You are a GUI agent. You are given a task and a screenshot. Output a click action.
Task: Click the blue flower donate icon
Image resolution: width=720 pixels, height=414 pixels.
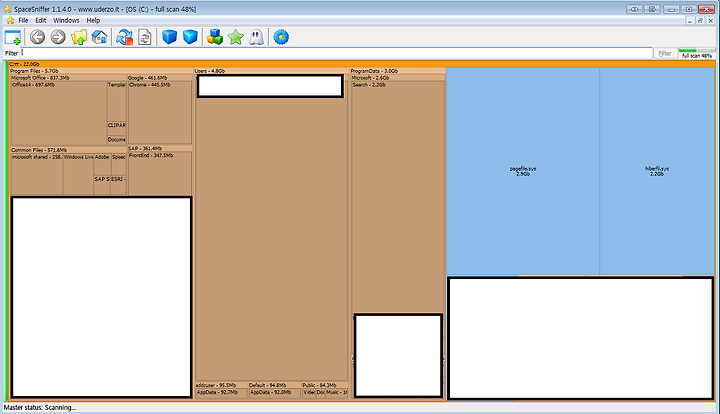point(281,37)
